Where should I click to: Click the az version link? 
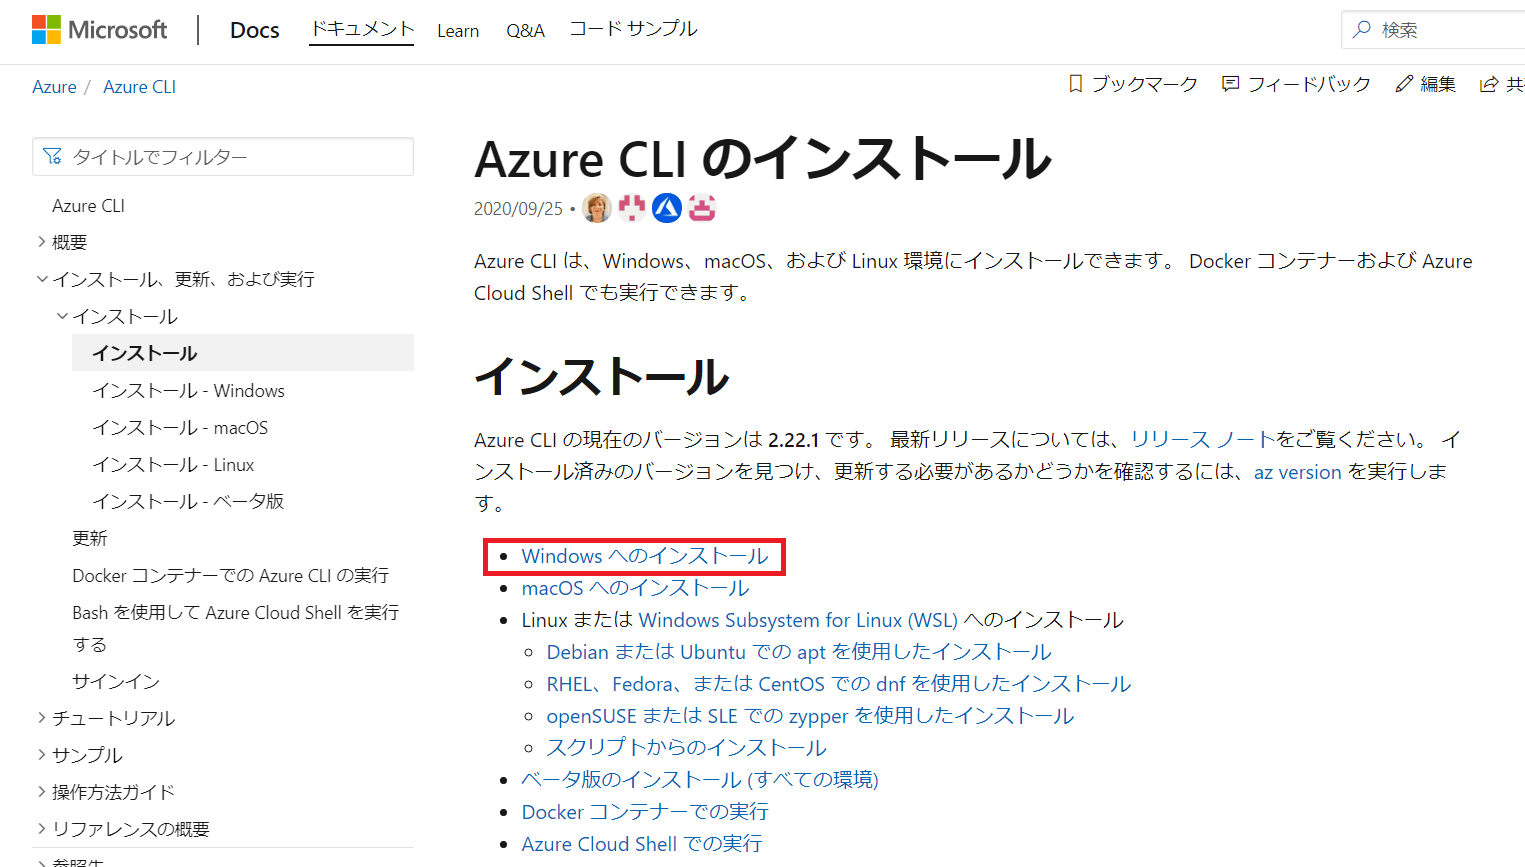(1298, 472)
